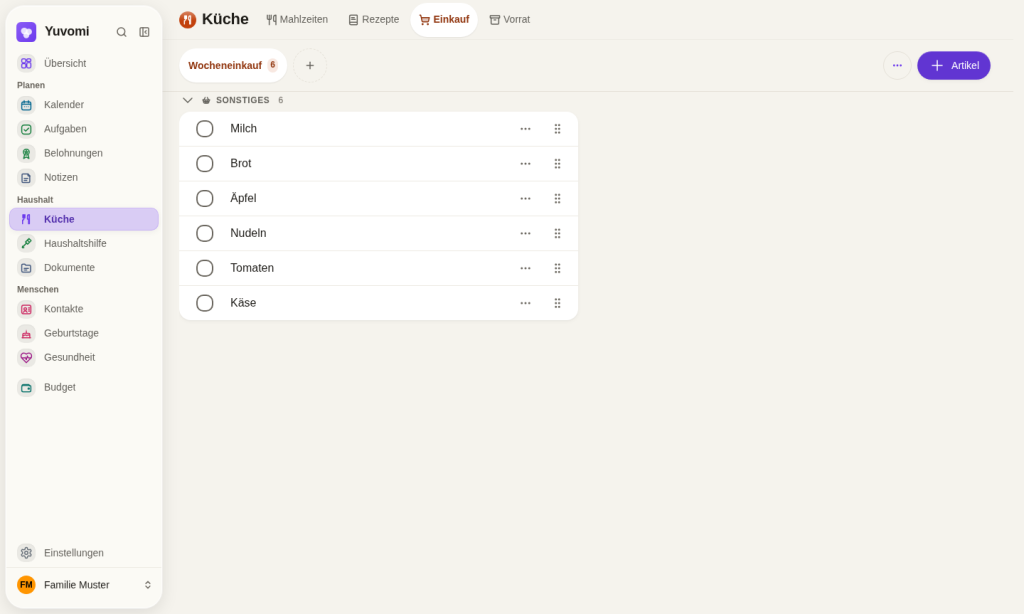The height and width of the screenshot is (614, 1024).
Task: Tick the Käse checkbox
Action: pos(205,303)
